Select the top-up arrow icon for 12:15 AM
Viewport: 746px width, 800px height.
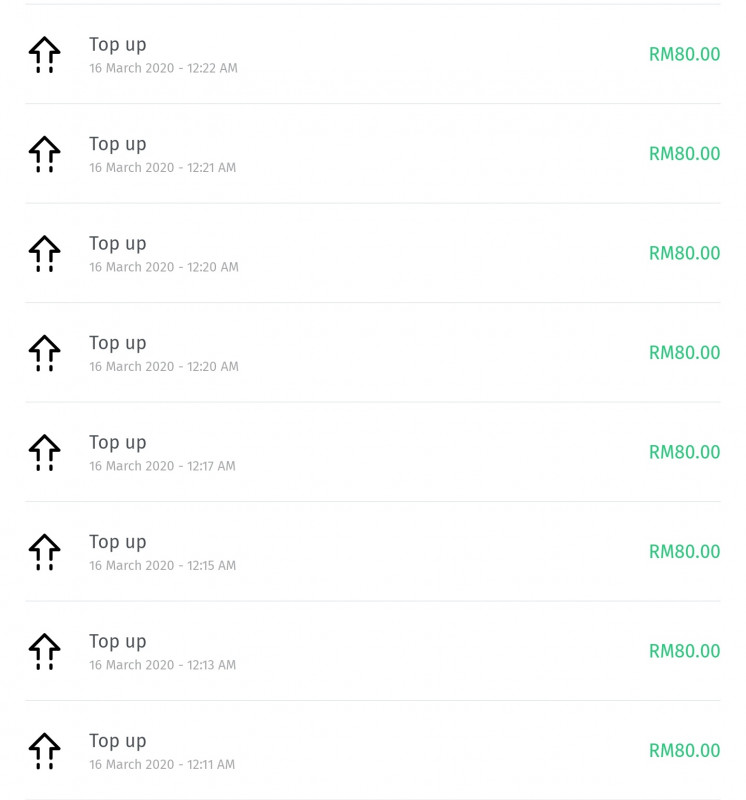(x=44, y=552)
